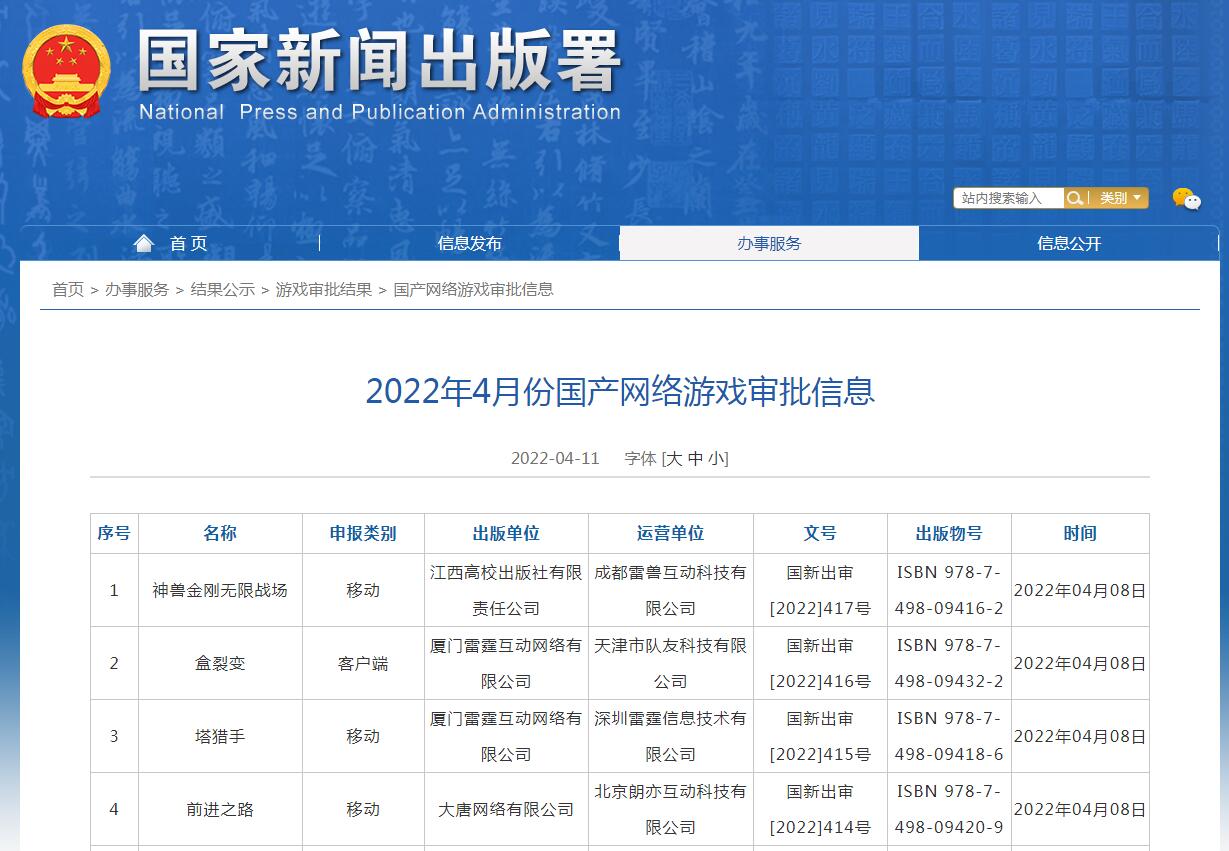Image resolution: width=1229 pixels, height=851 pixels.
Task: Switch to the 办事服务 tab
Action: pos(769,243)
